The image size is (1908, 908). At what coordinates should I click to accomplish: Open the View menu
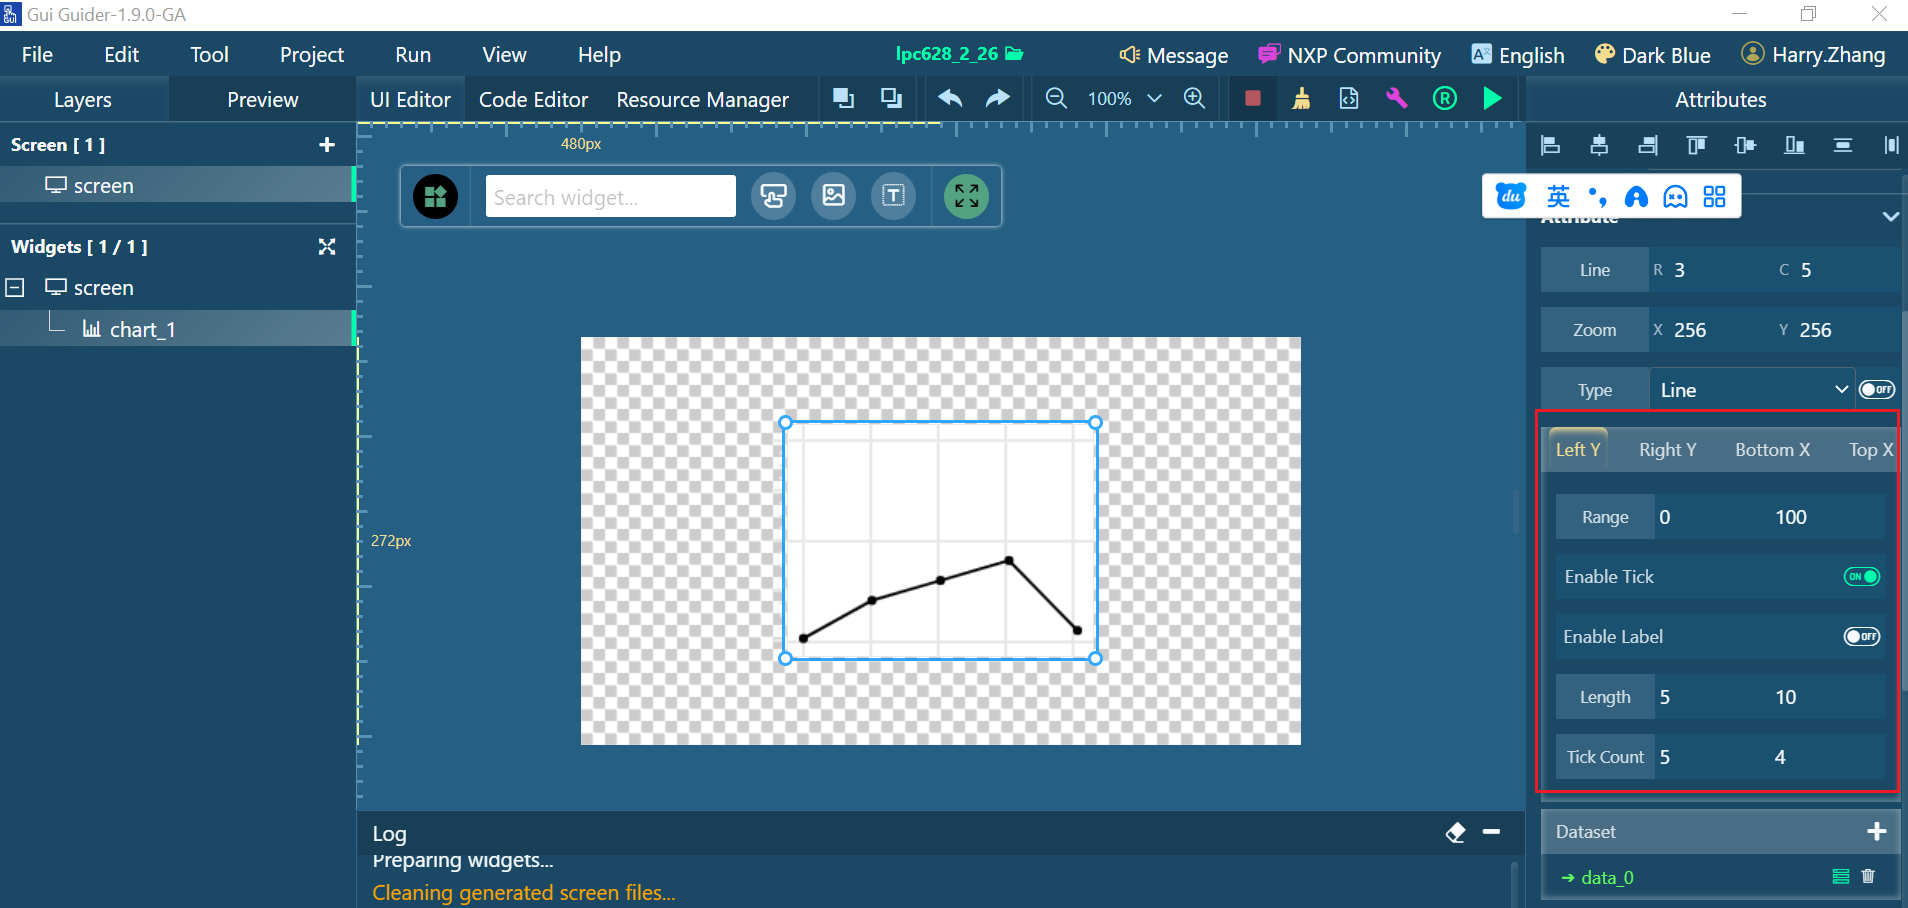[x=504, y=55]
